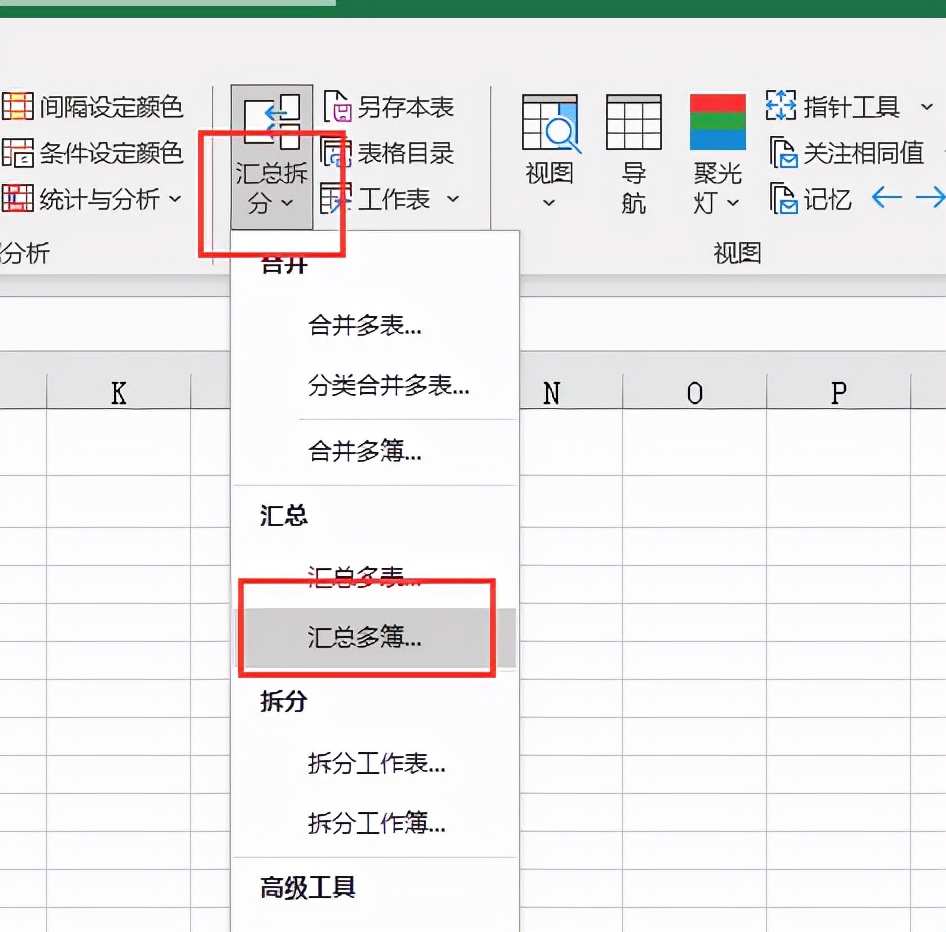Screen dimensions: 946x932
Task: Click 另存本表 in the ribbon
Action: tap(389, 107)
